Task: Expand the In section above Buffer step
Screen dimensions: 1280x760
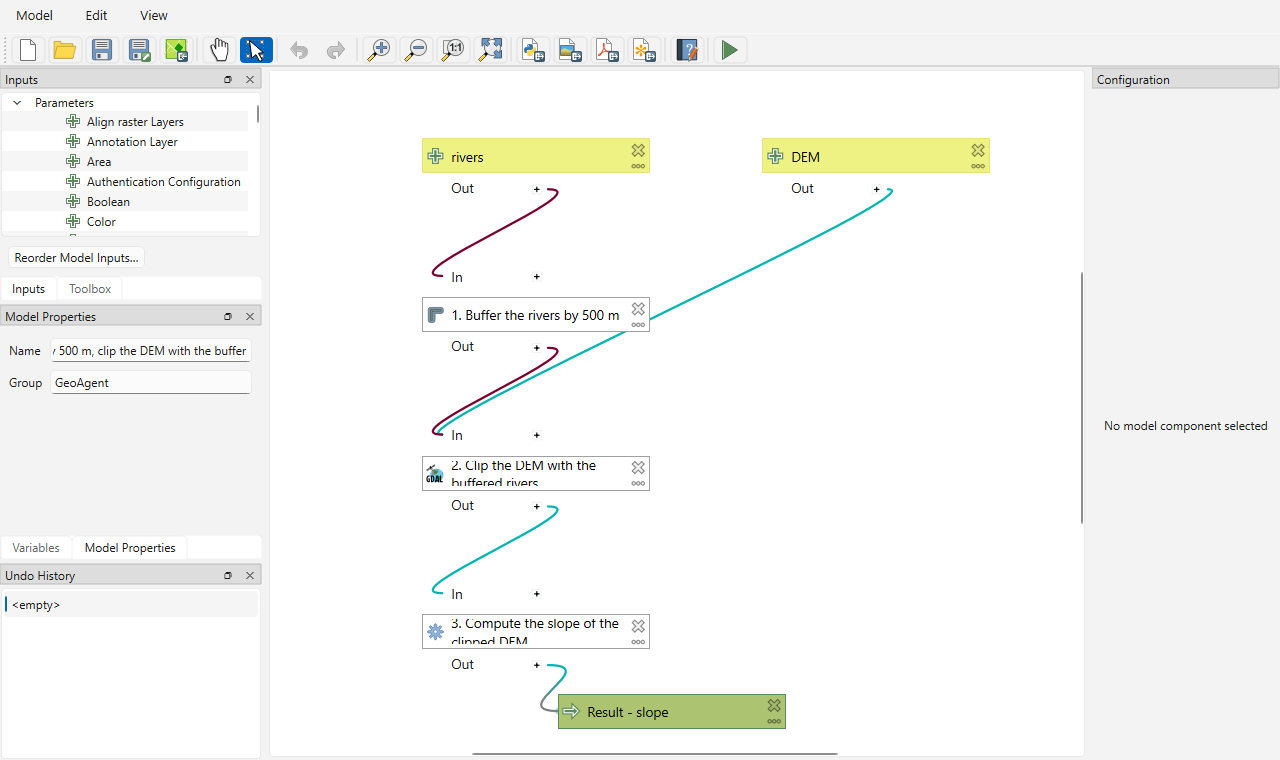Action: [x=536, y=277]
